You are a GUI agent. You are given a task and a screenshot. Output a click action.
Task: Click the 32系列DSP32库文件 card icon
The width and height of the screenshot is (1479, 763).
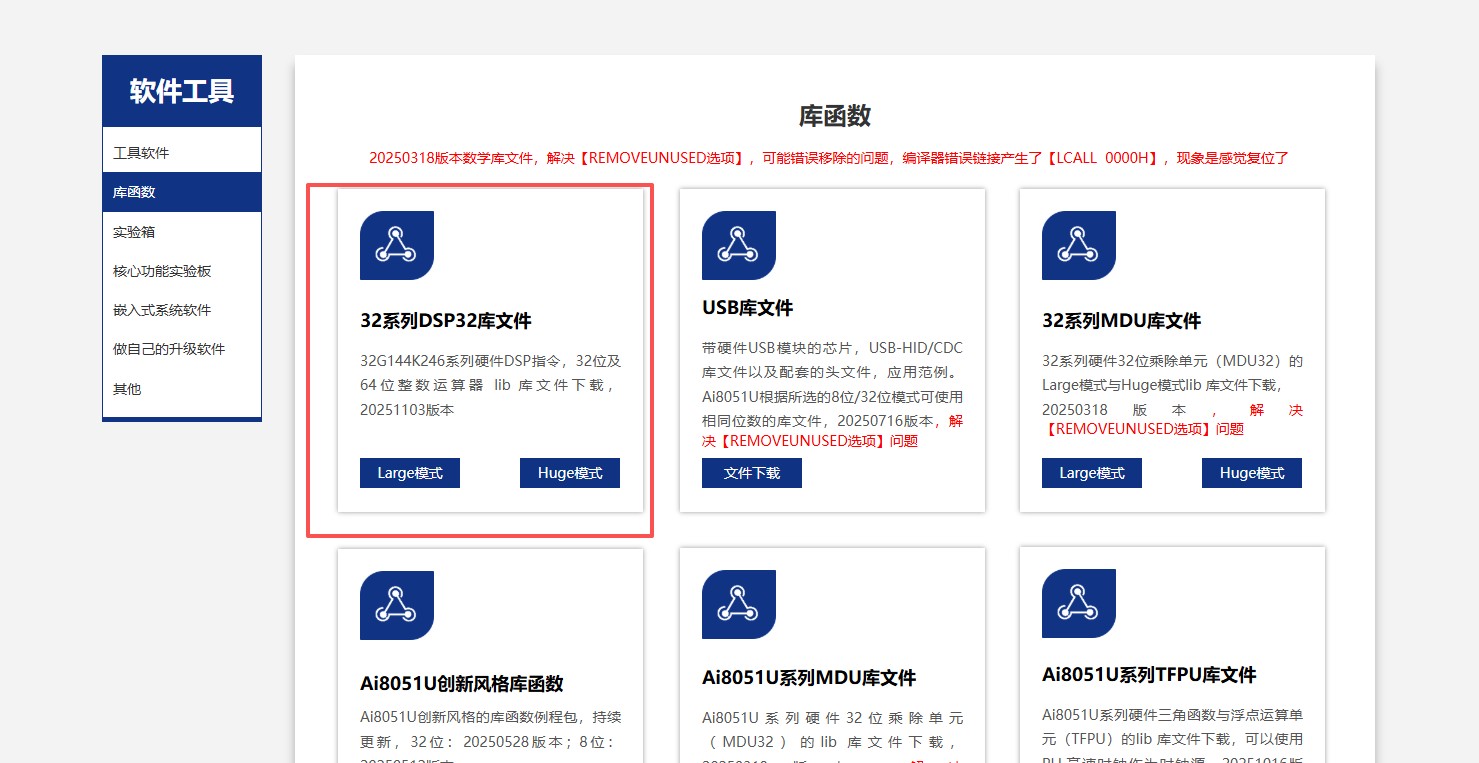point(396,245)
